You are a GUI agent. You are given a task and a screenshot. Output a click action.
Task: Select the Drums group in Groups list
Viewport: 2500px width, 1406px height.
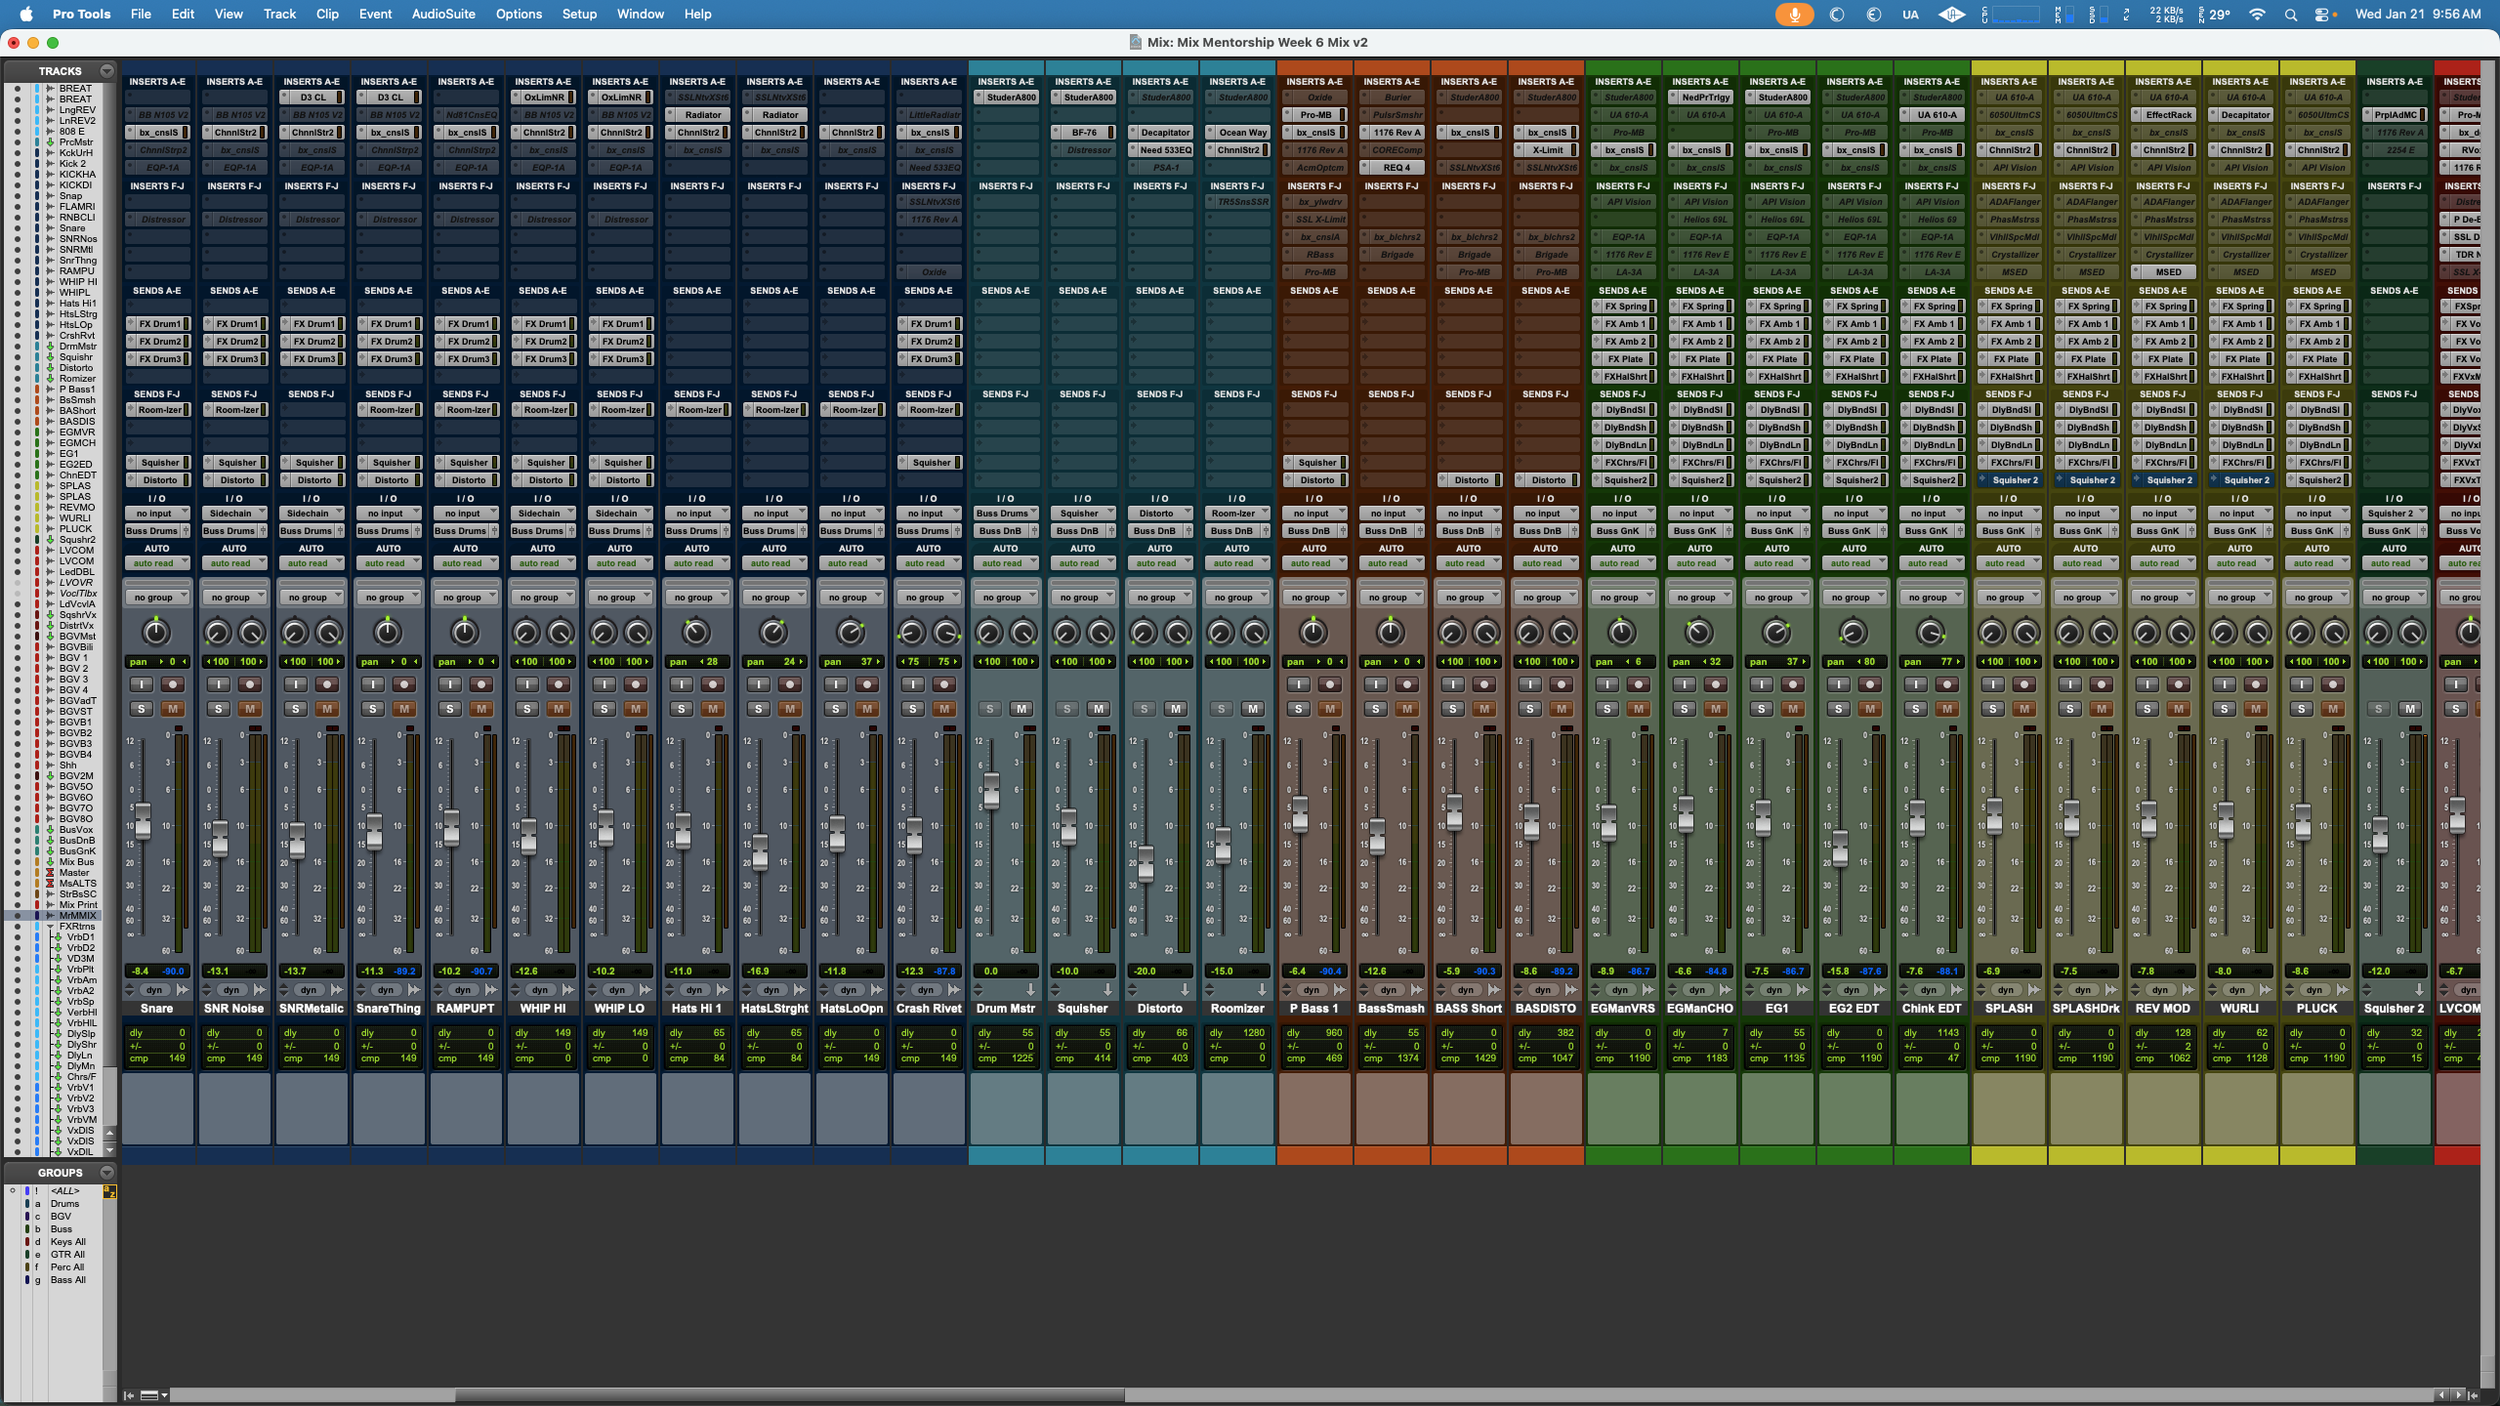point(65,1204)
